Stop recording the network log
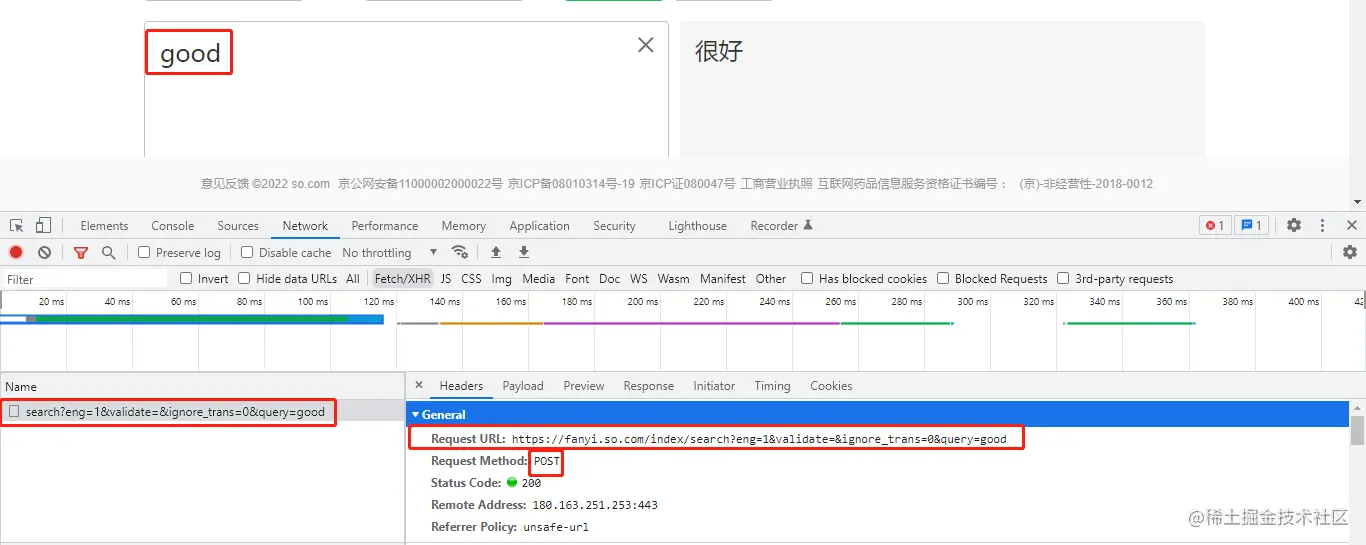The image size is (1366, 545). [16, 252]
